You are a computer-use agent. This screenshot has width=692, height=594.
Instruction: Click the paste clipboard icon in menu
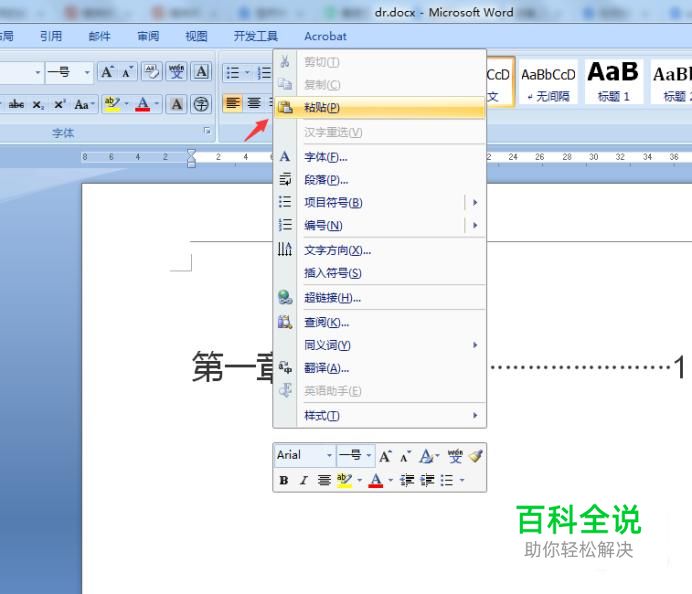[x=285, y=107]
